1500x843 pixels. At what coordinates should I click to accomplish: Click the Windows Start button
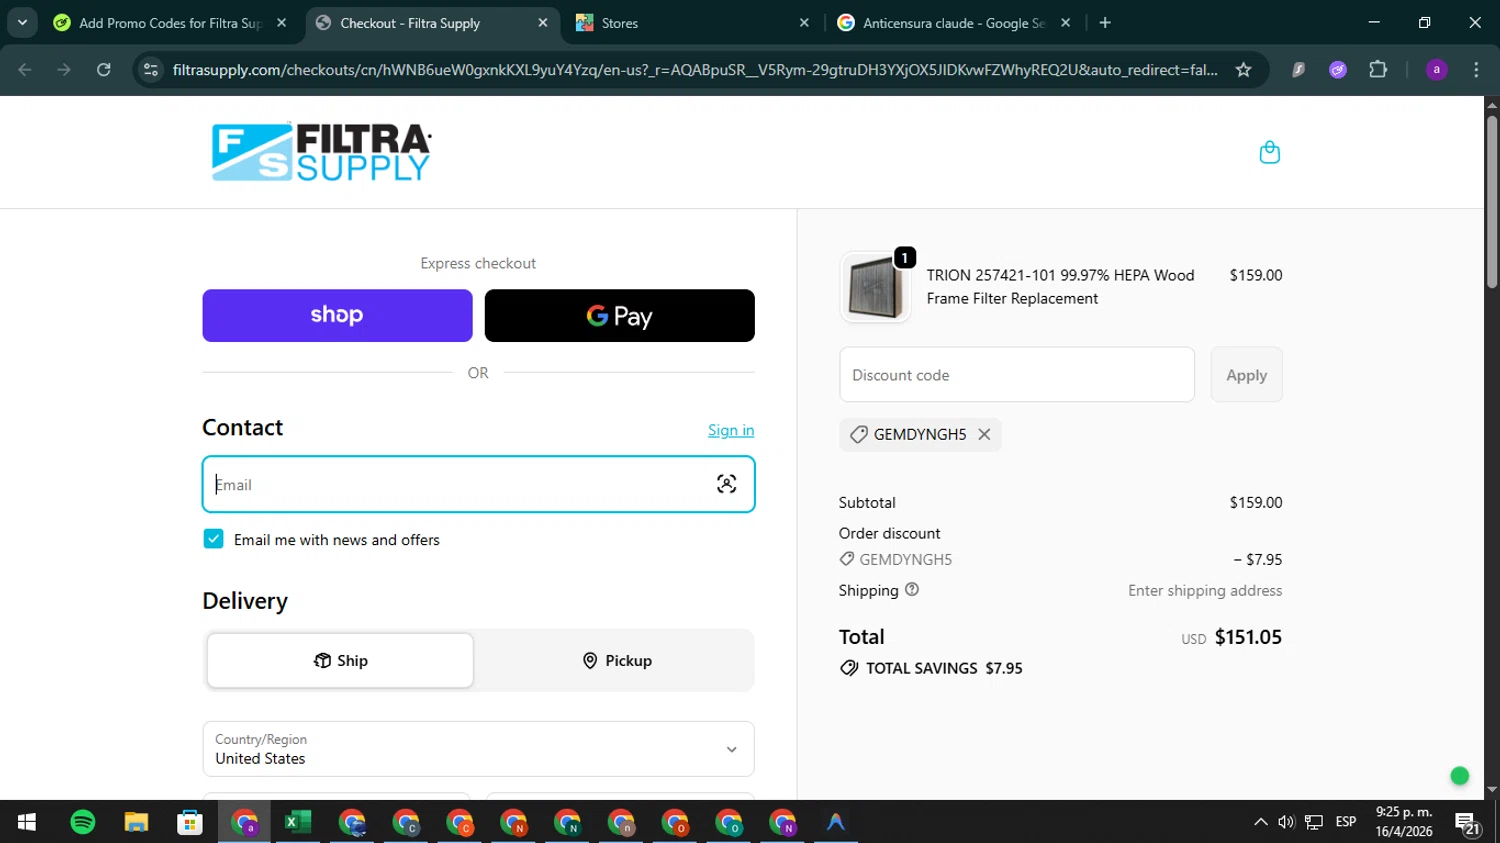coord(27,822)
